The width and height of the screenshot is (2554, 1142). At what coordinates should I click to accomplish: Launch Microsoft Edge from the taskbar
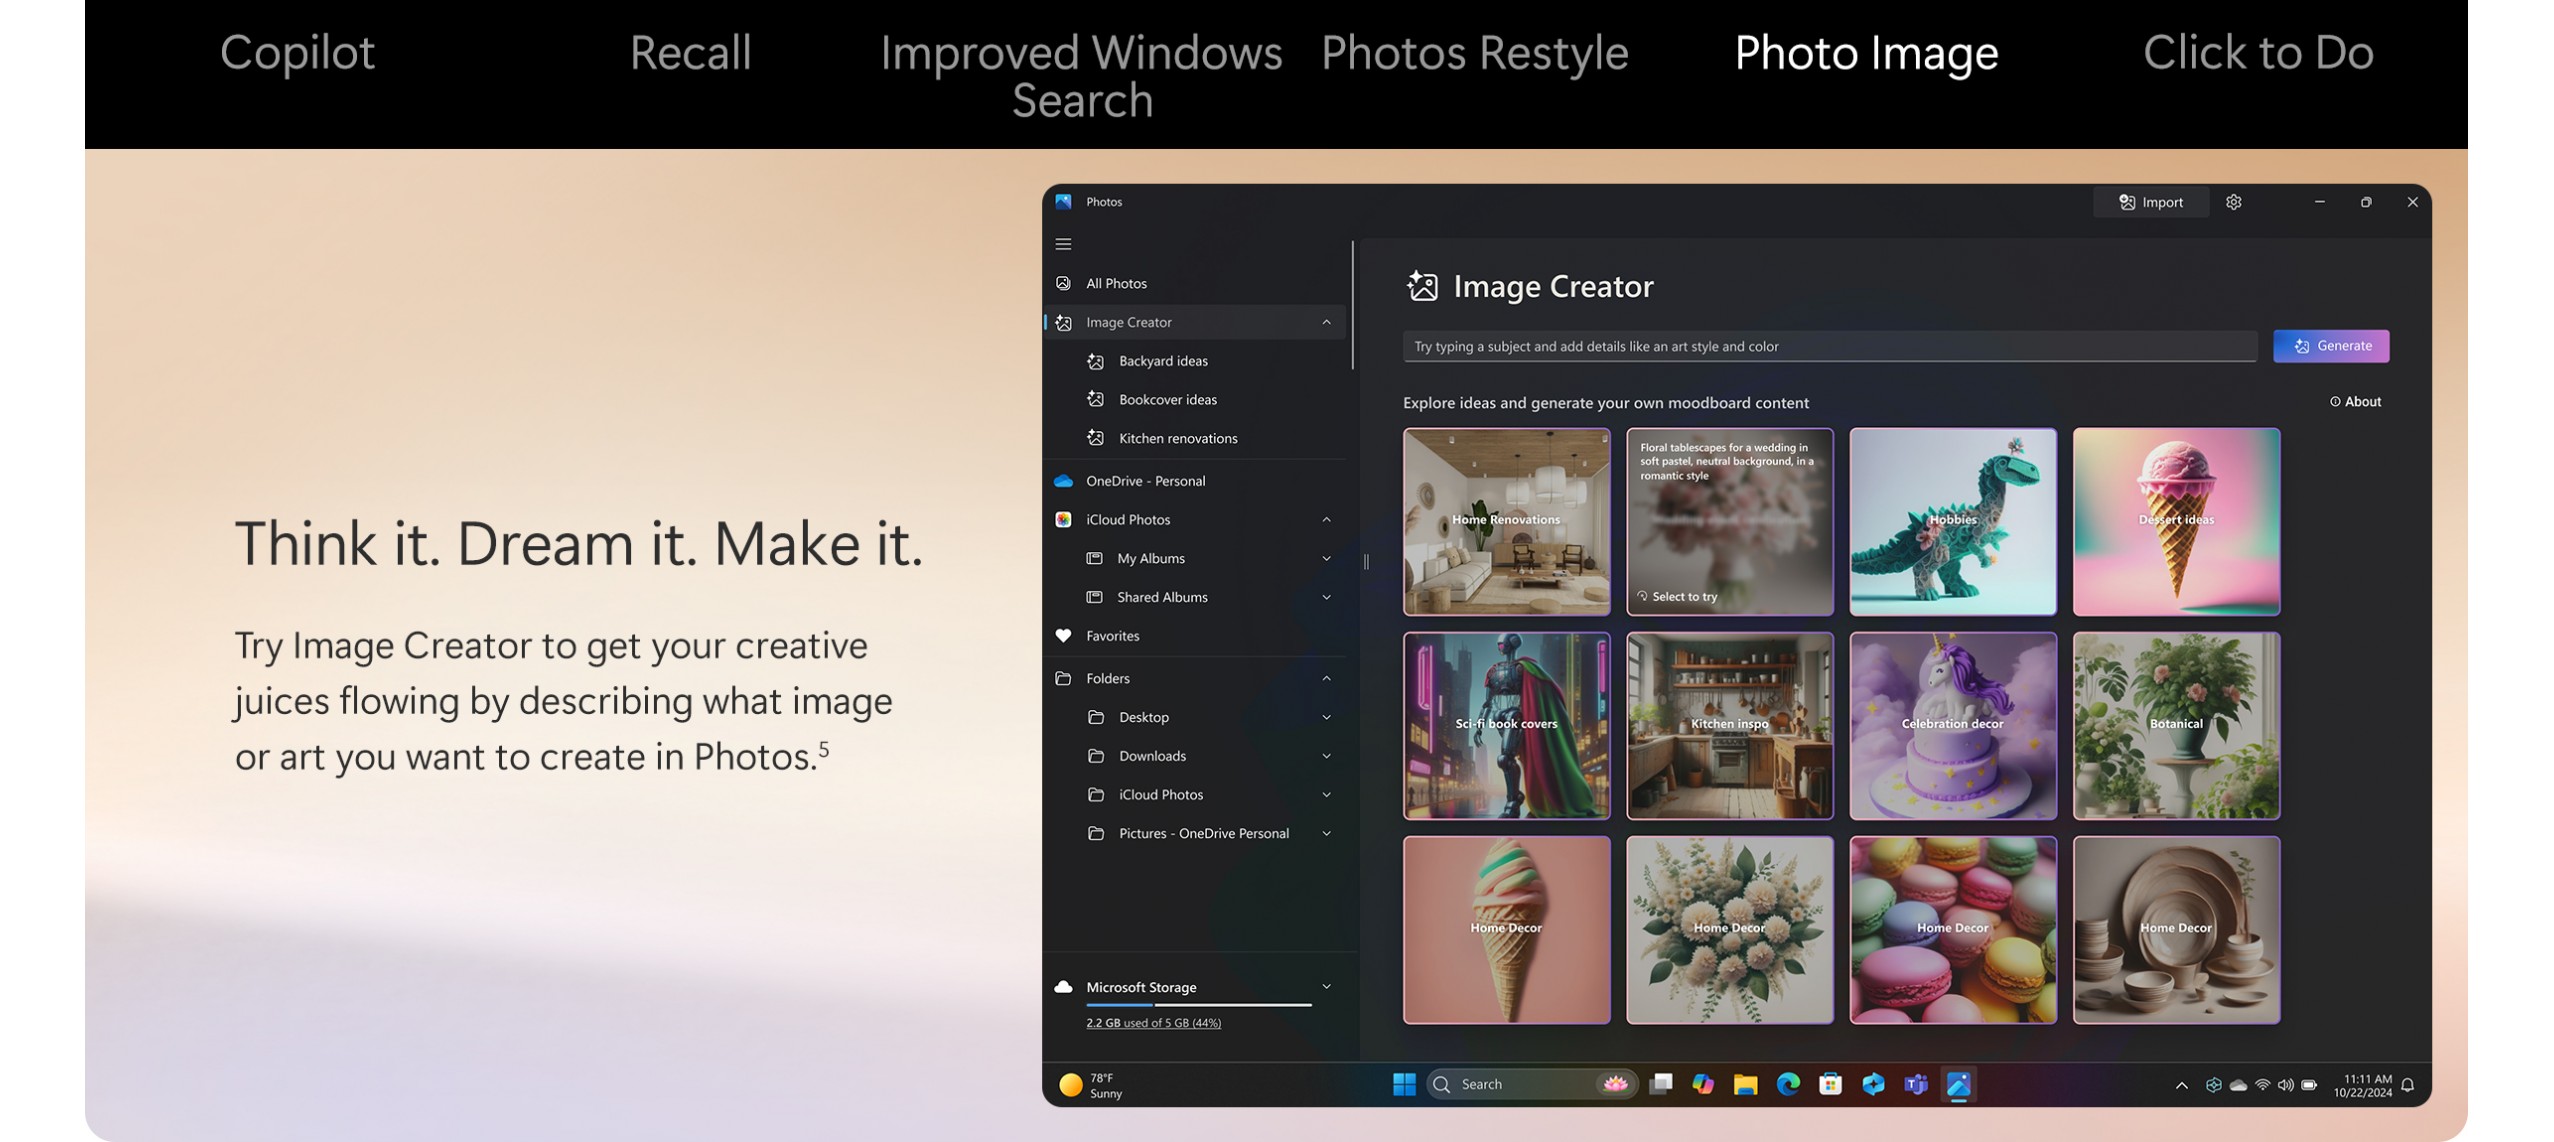[1788, 1084]
